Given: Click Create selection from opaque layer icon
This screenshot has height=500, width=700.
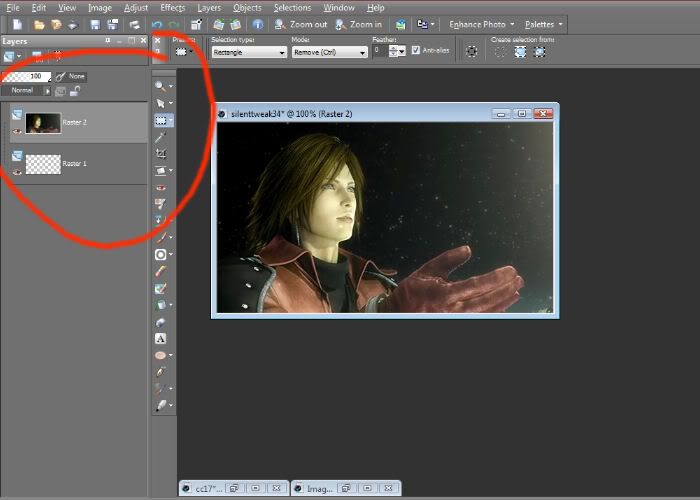Looking at the screenshot, I should click(x=520, y=52).
